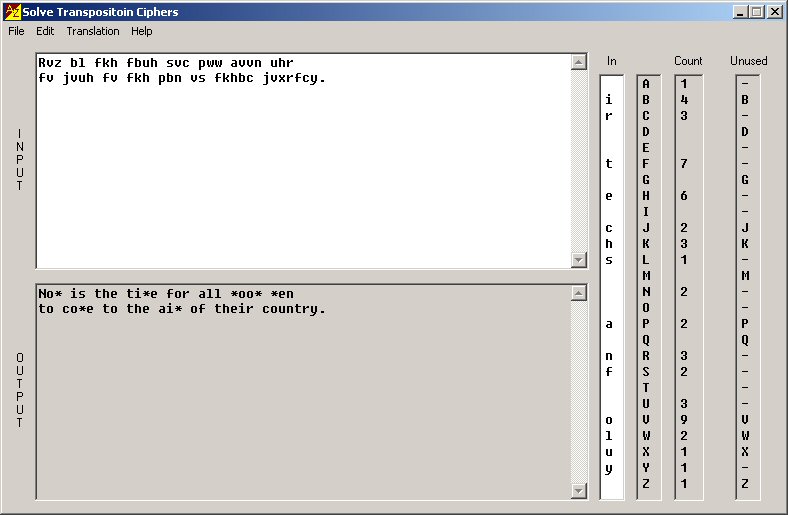The height and width of the screenshot is (515, 788).
Task: Select cipher letter U in the alphabet column
Action: click(x=646, y=403)
